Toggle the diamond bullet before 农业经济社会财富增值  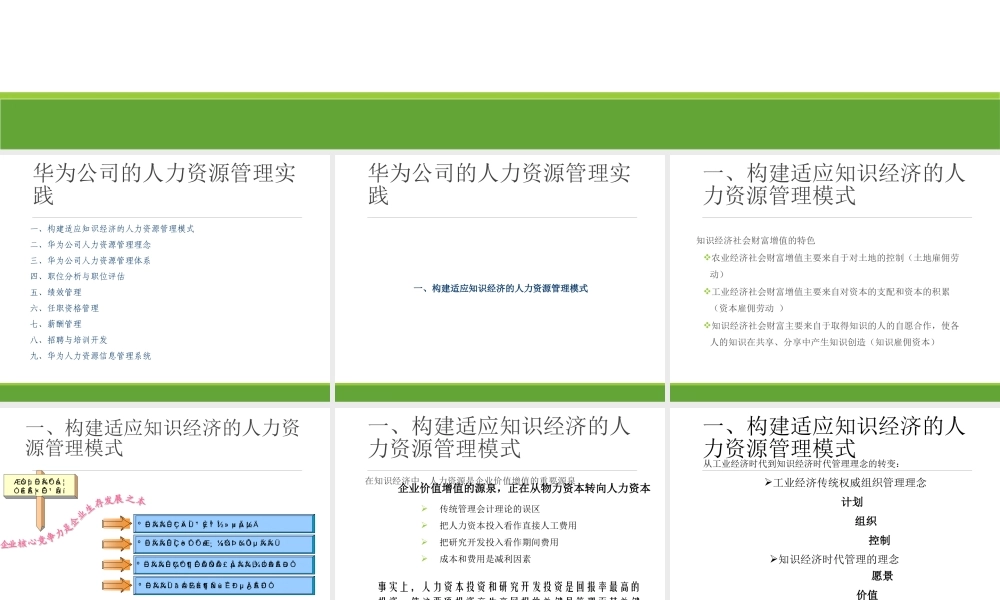coord(706,257)
